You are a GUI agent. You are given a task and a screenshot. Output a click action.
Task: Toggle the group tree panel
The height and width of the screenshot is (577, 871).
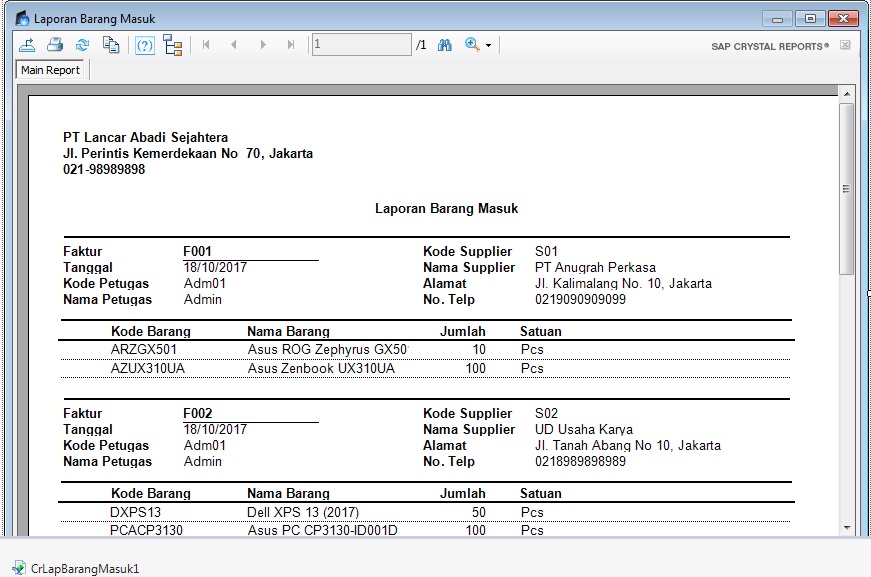tap(172, 45)
